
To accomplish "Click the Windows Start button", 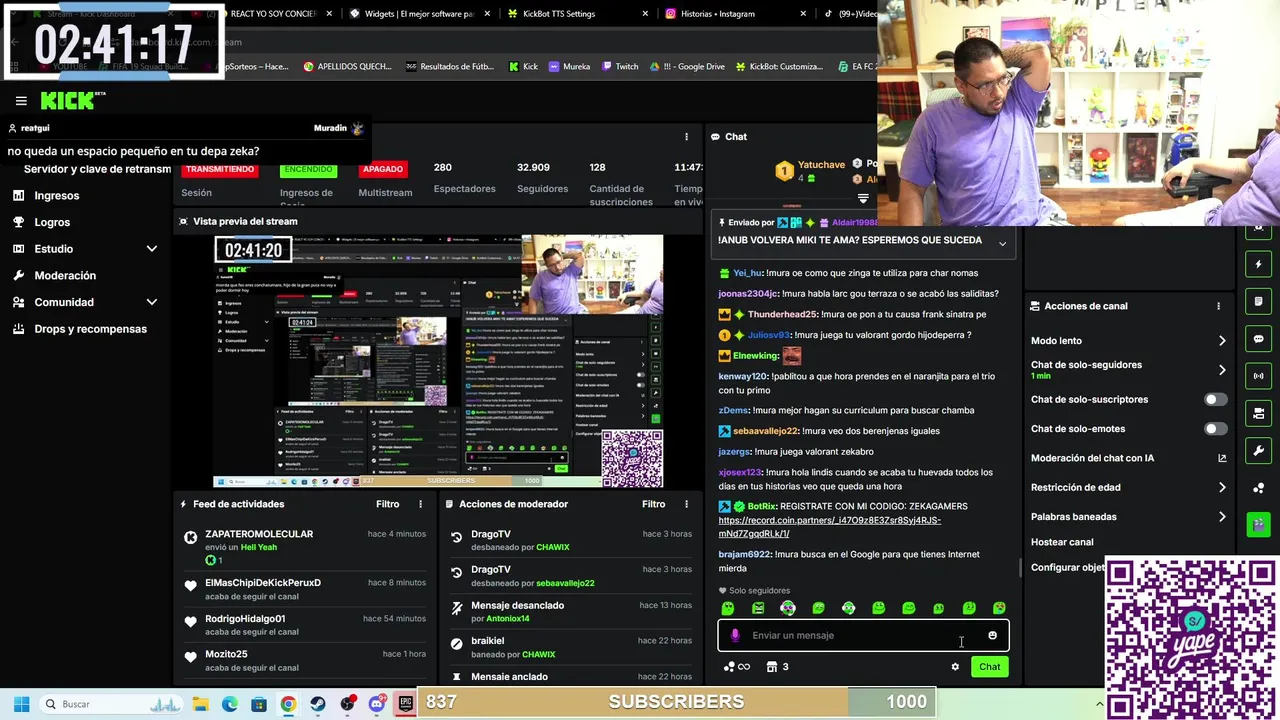I will [x=21, y=705].
